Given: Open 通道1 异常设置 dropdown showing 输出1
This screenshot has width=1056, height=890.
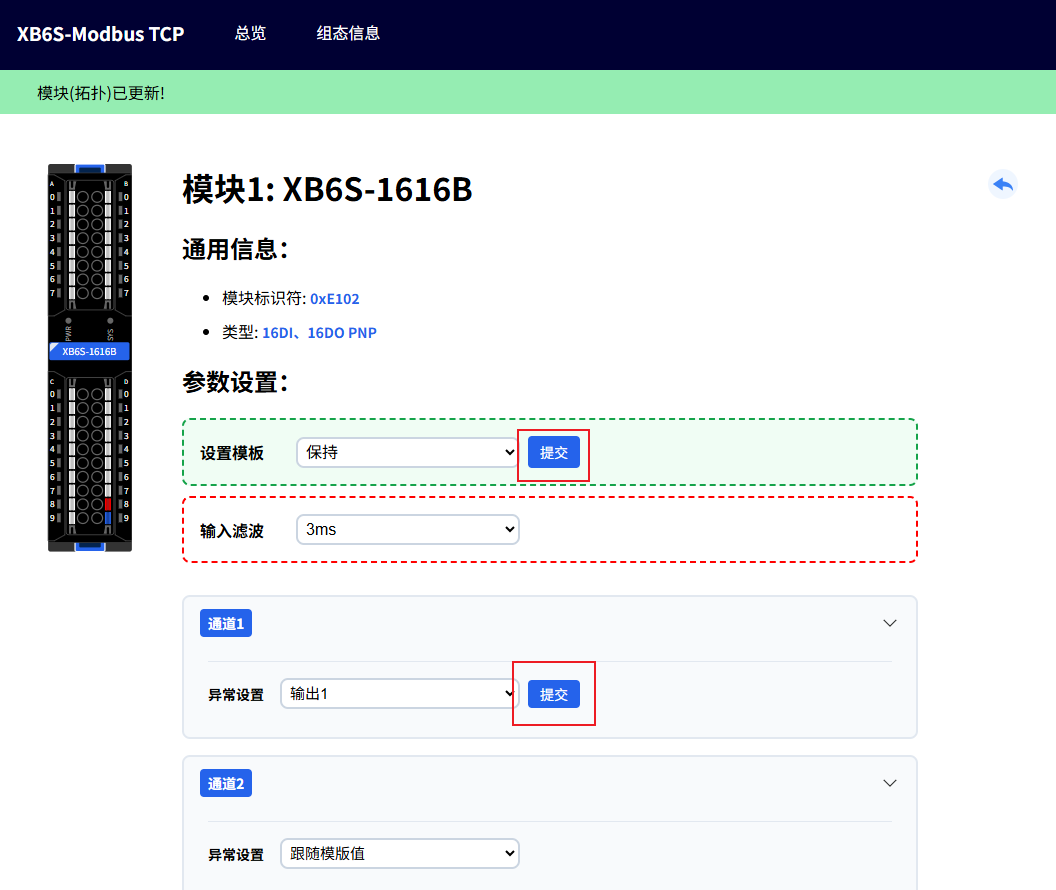Looking at the screenshot, I should 399,693.
